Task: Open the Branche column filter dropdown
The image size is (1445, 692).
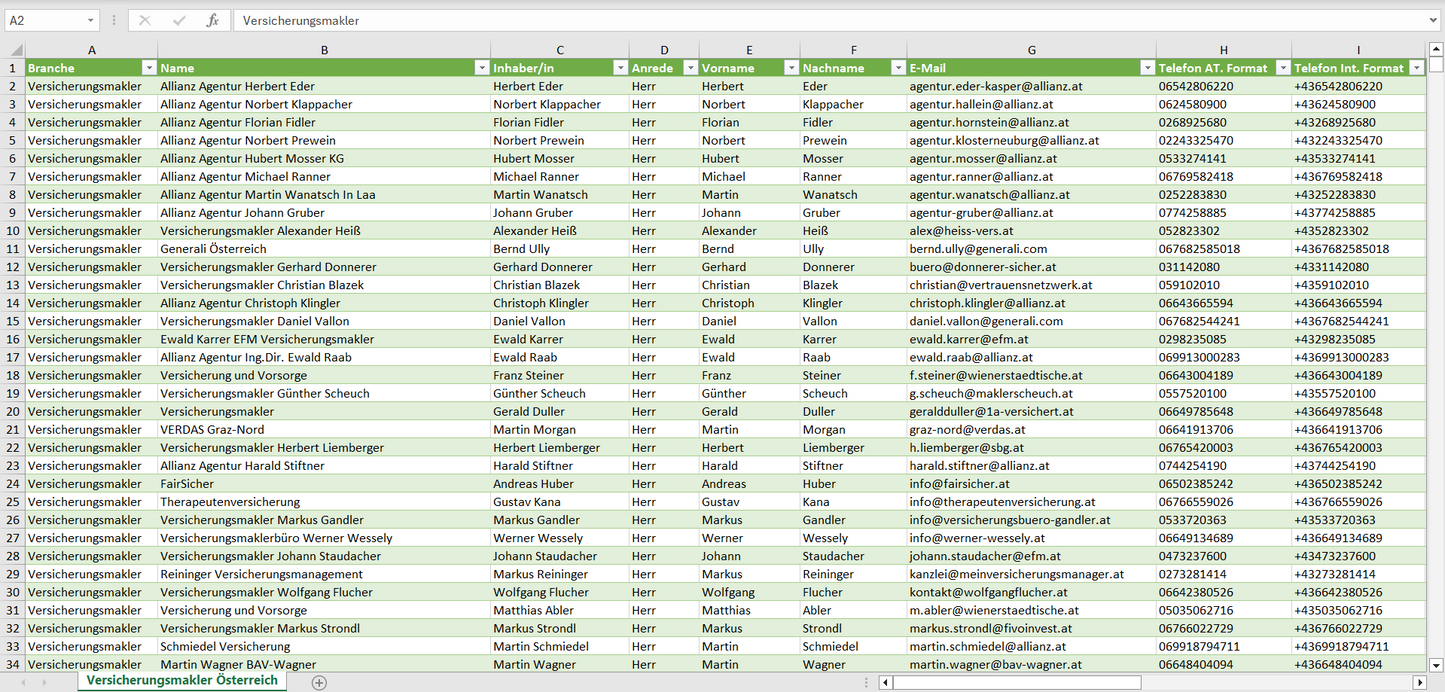Action: point(149,68)
